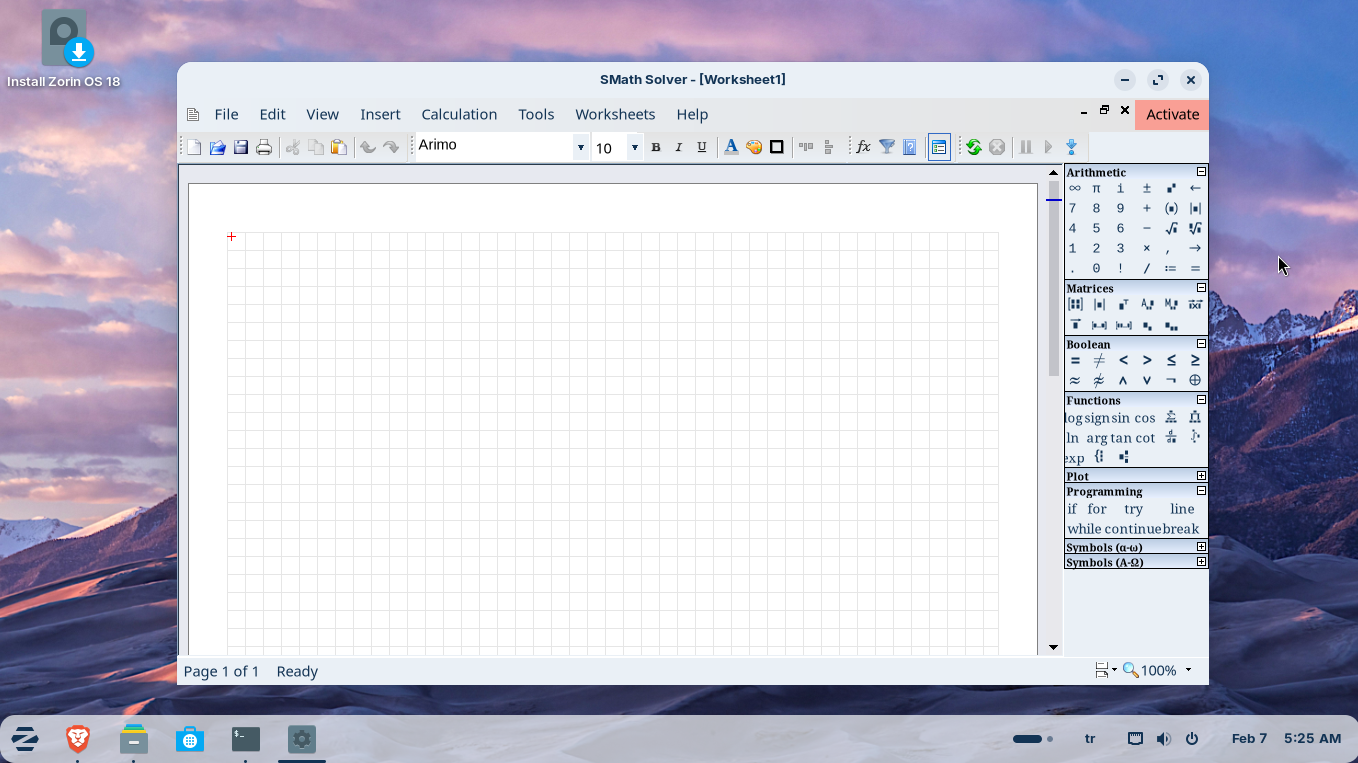Insert the pi constant symbol

tap(1096, 188)
